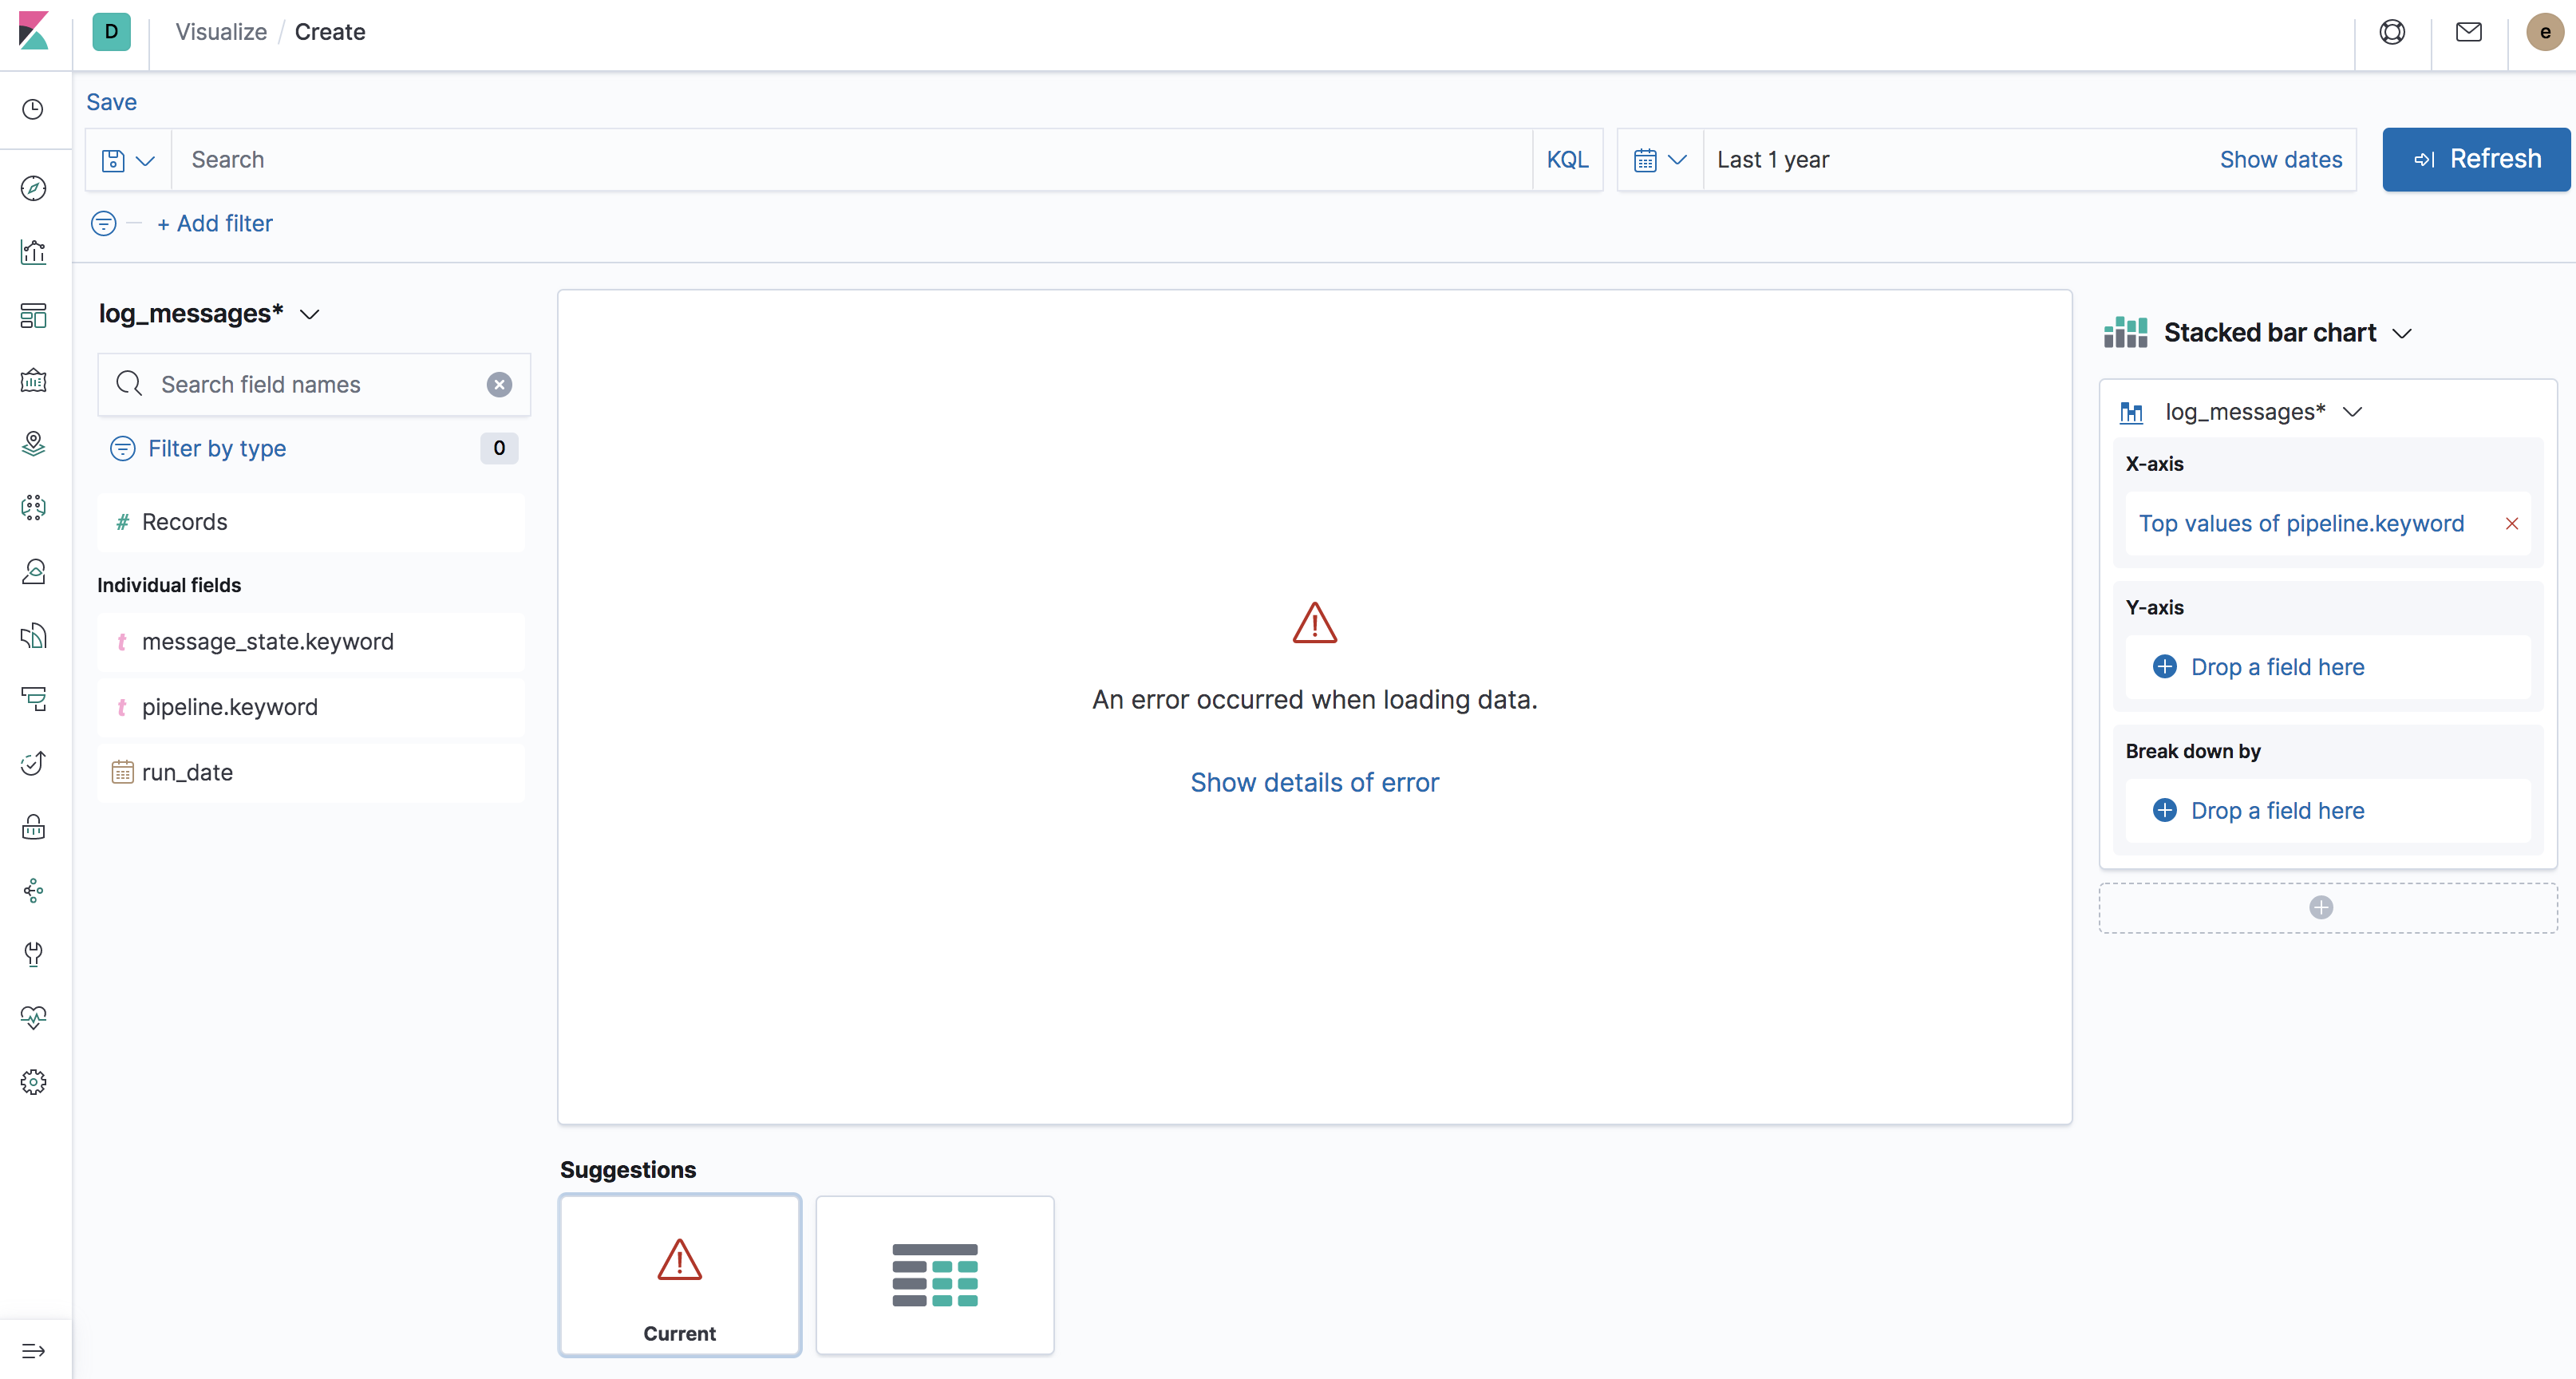Viewport: 2576px width, 1379px height.
Task: Click Show details of error
Action: [x=1314, y=782]
